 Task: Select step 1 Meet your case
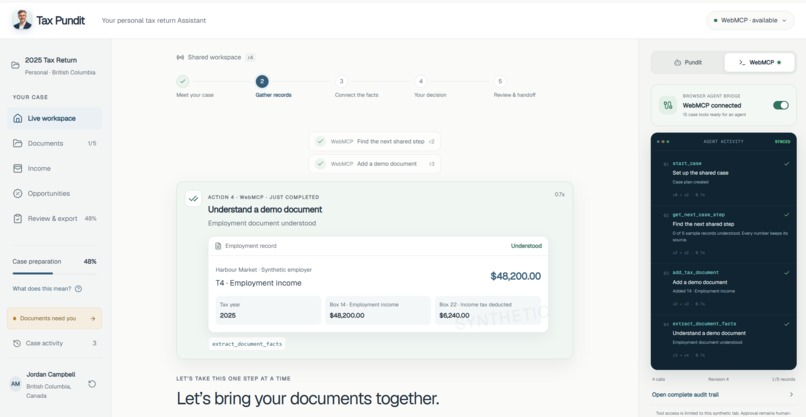[x=182, y=81]
